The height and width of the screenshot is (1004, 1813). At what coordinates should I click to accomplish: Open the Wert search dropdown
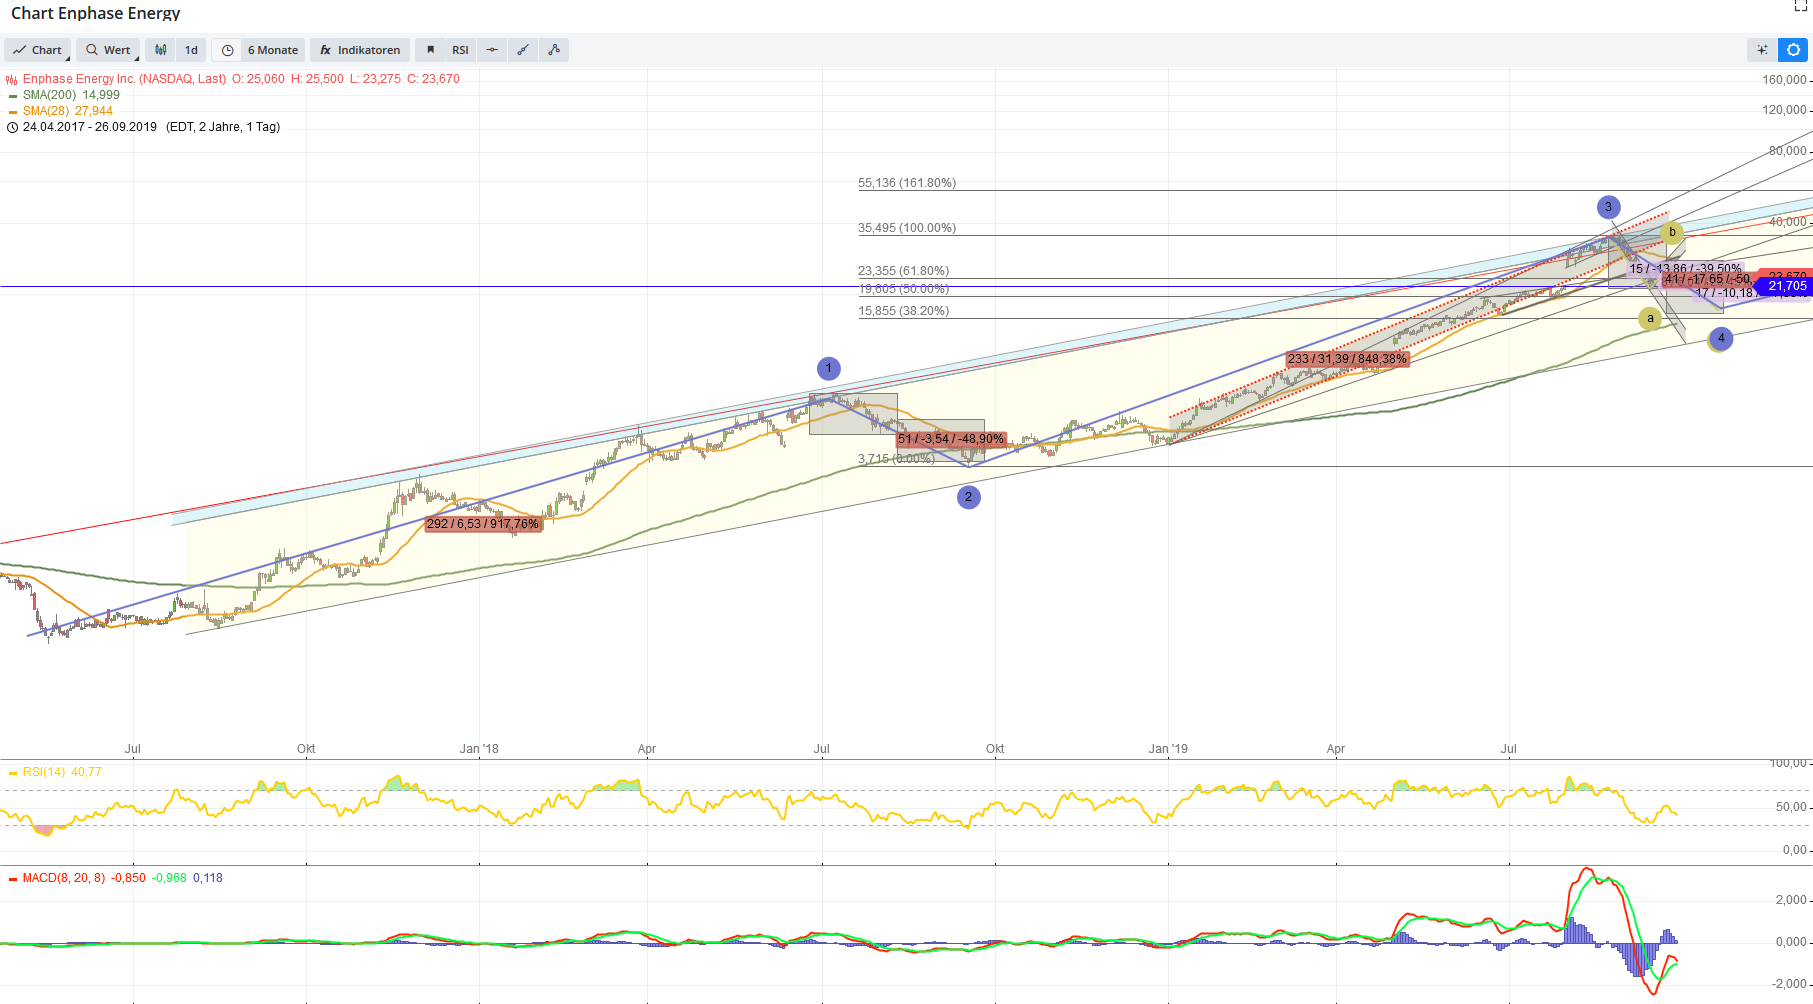click(x=108, y=50)
